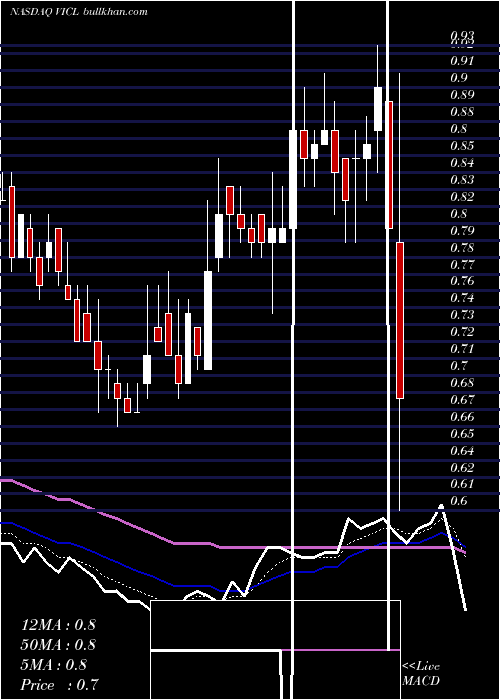This screenshot has width=500, height=700.
Task: Click the 0.72 price axis label
Action: tap(462, 332)
